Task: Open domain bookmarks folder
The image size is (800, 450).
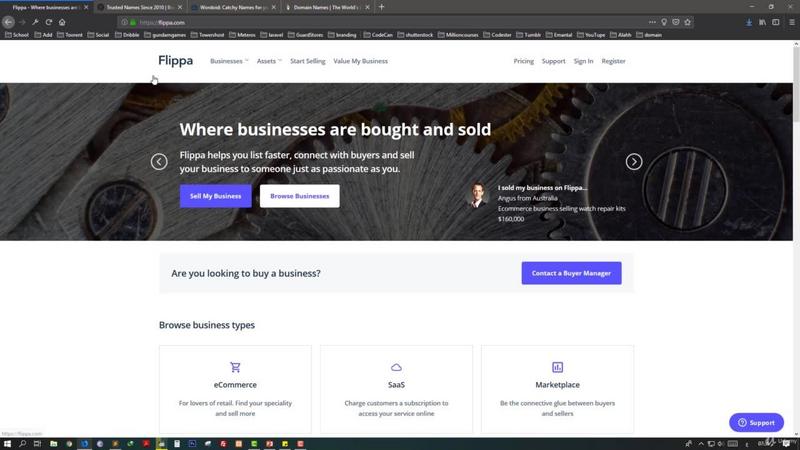Action: tap(649, 35)
